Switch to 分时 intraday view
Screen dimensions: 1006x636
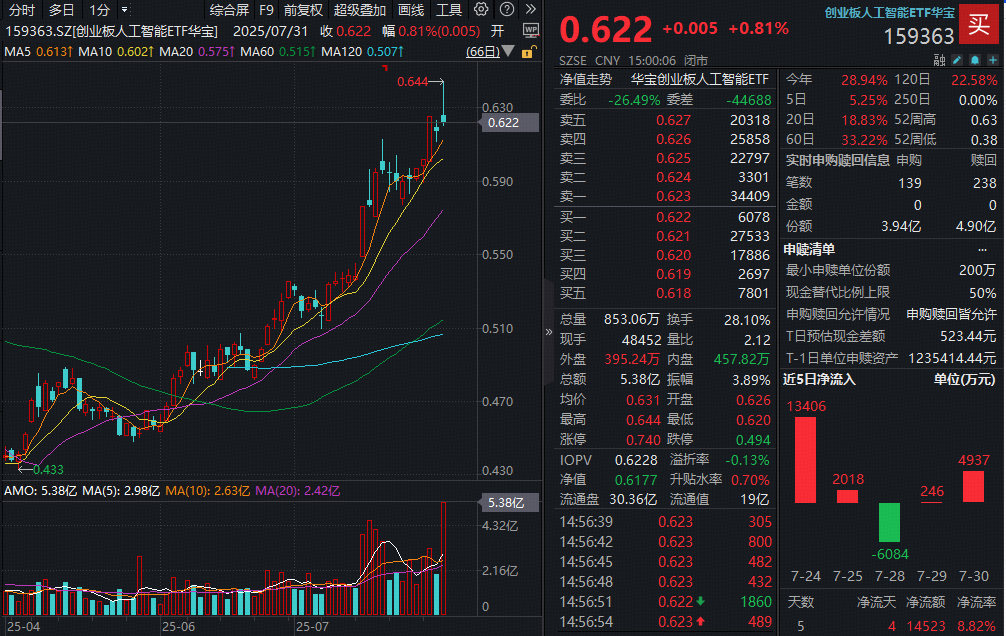pyautogui.click(x=21, y=10)
